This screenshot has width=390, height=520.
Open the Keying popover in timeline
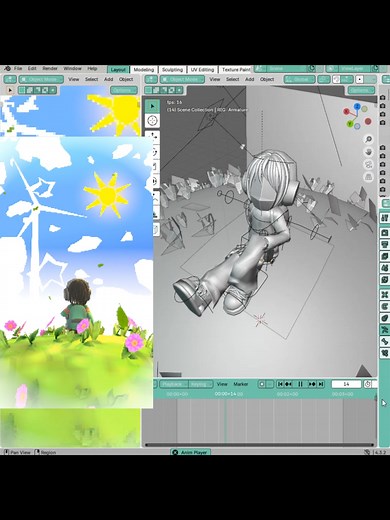(x=200, y=384)
